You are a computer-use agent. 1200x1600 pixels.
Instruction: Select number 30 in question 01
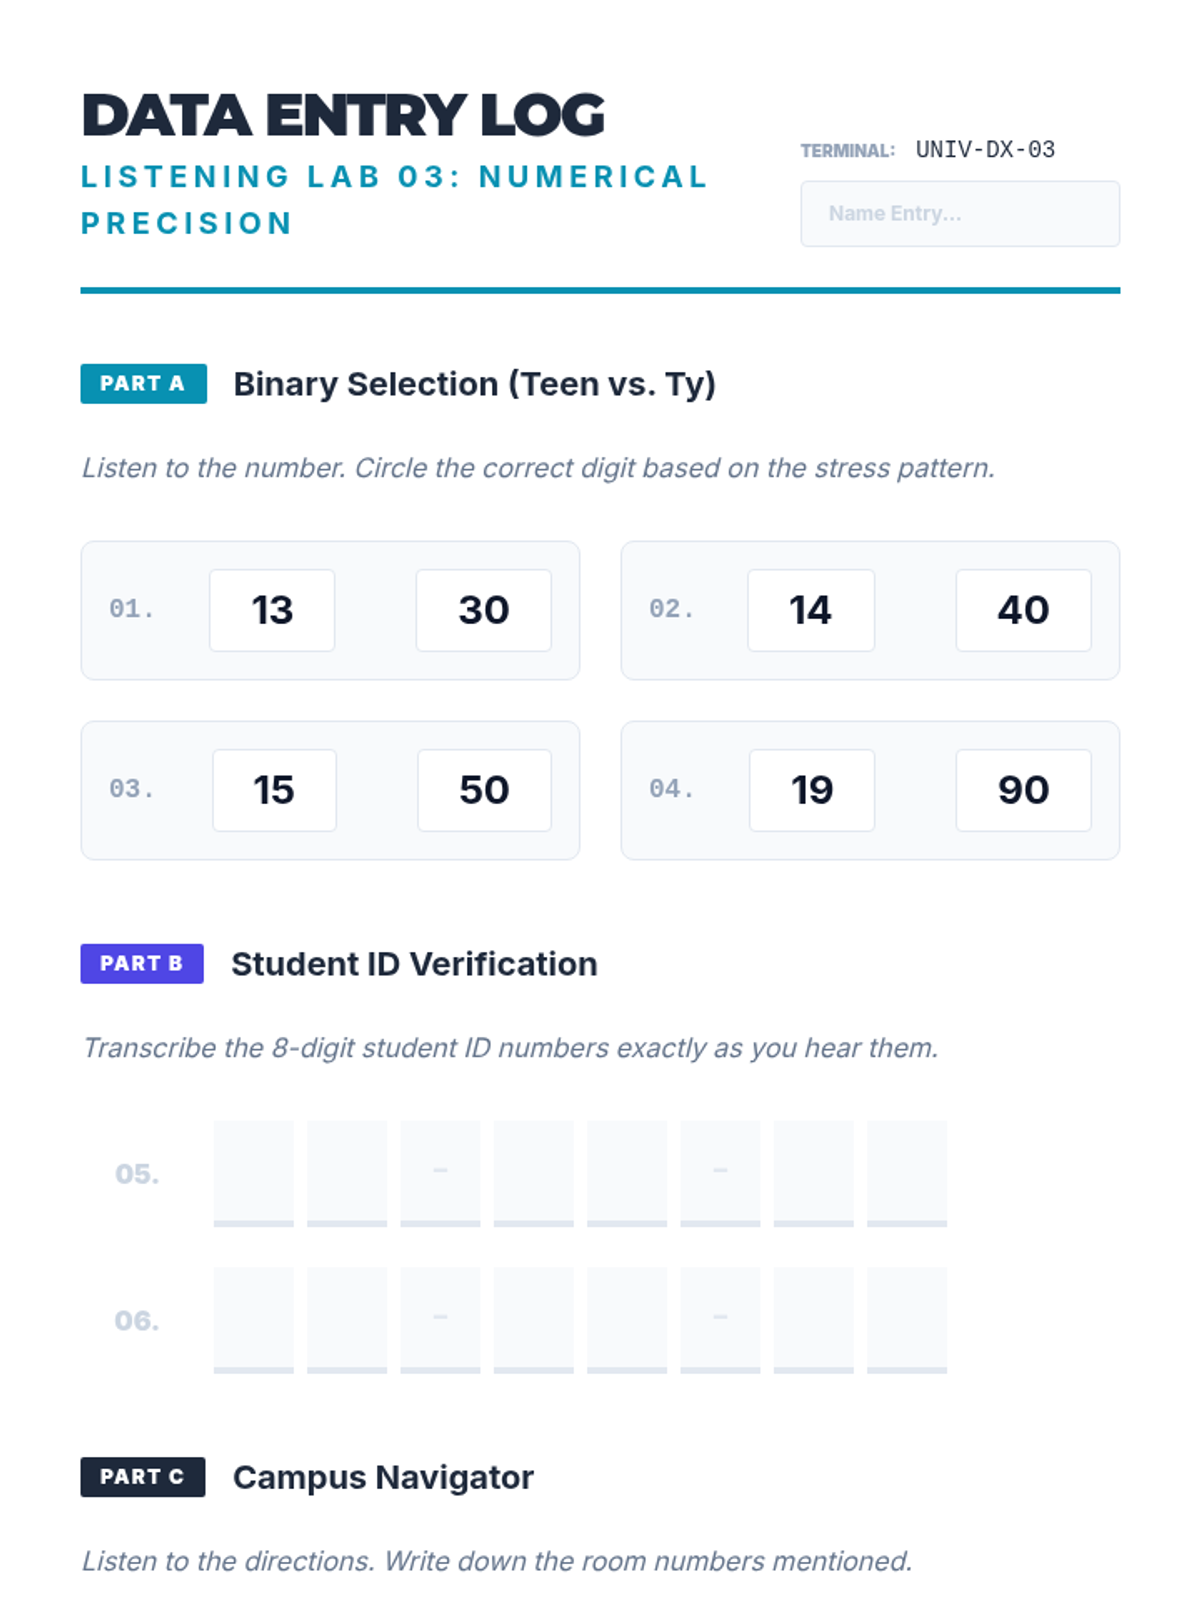click(483, 610)
